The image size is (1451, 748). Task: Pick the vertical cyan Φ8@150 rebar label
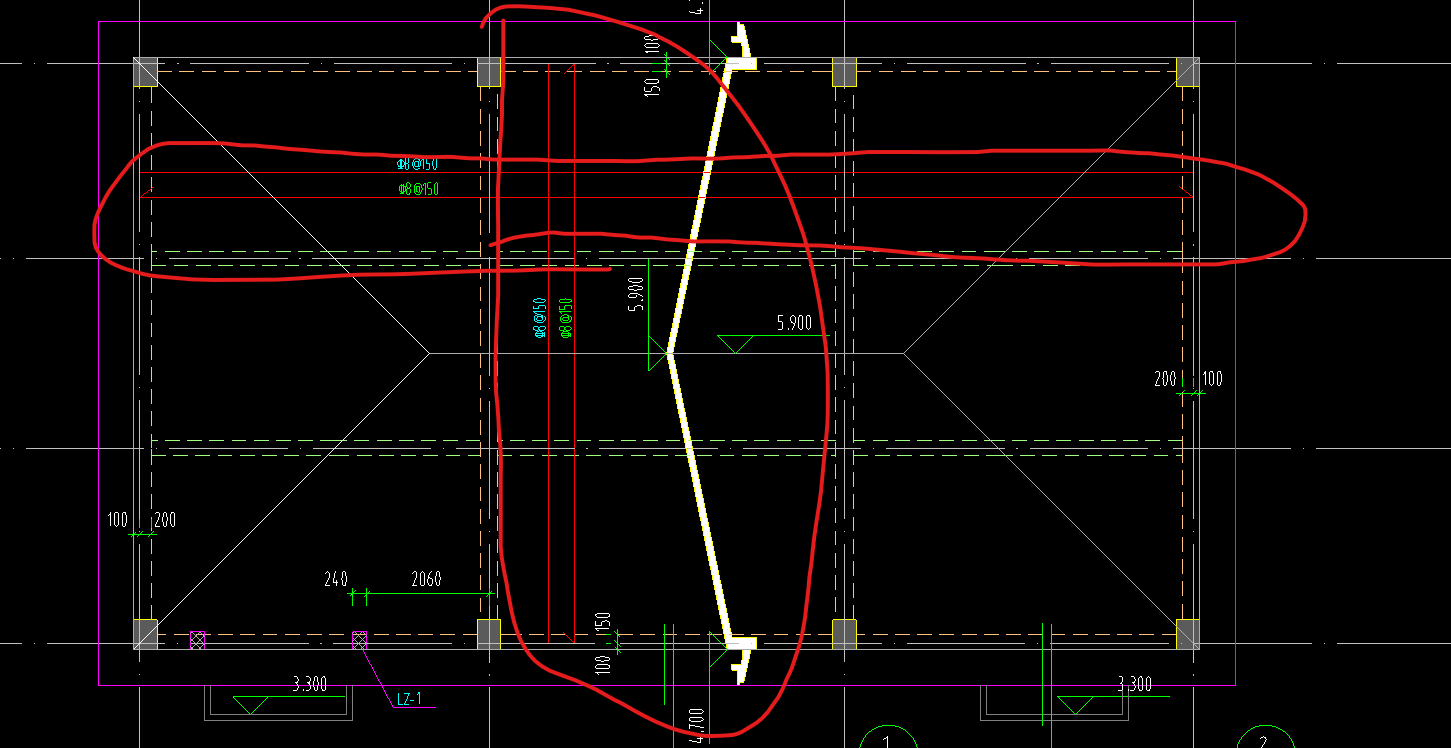(540, 318)
